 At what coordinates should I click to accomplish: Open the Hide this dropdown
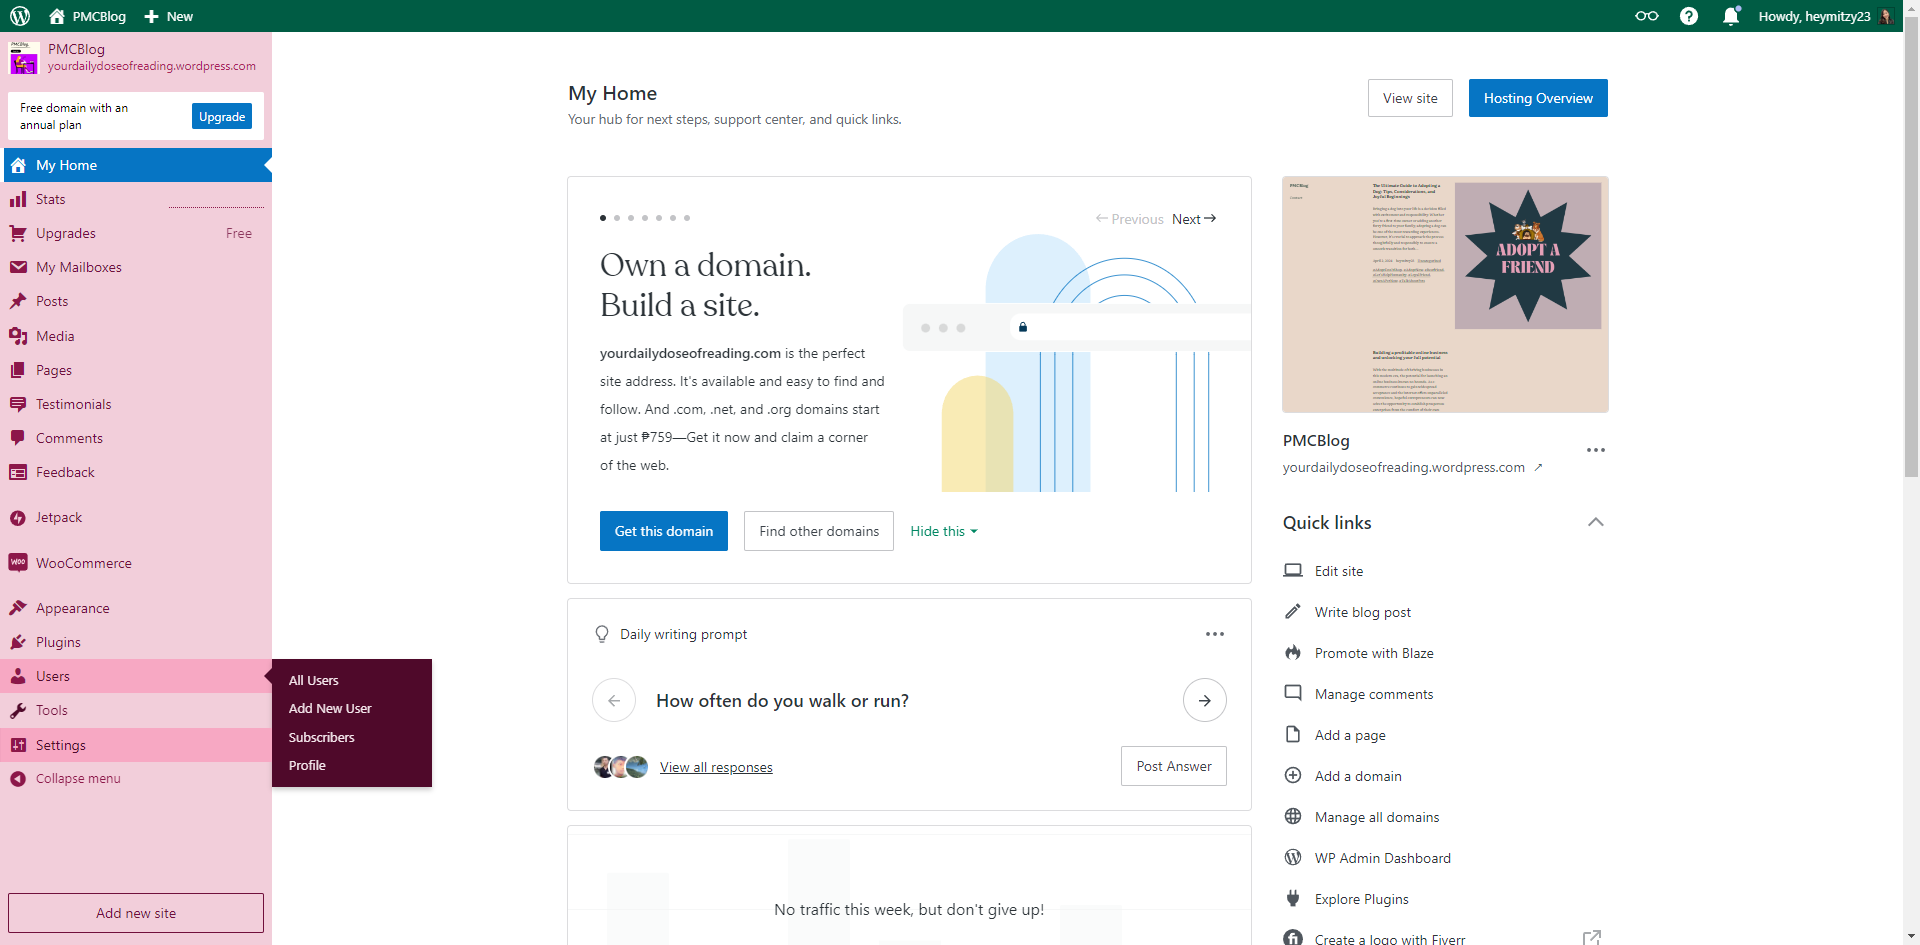point(943,531)
